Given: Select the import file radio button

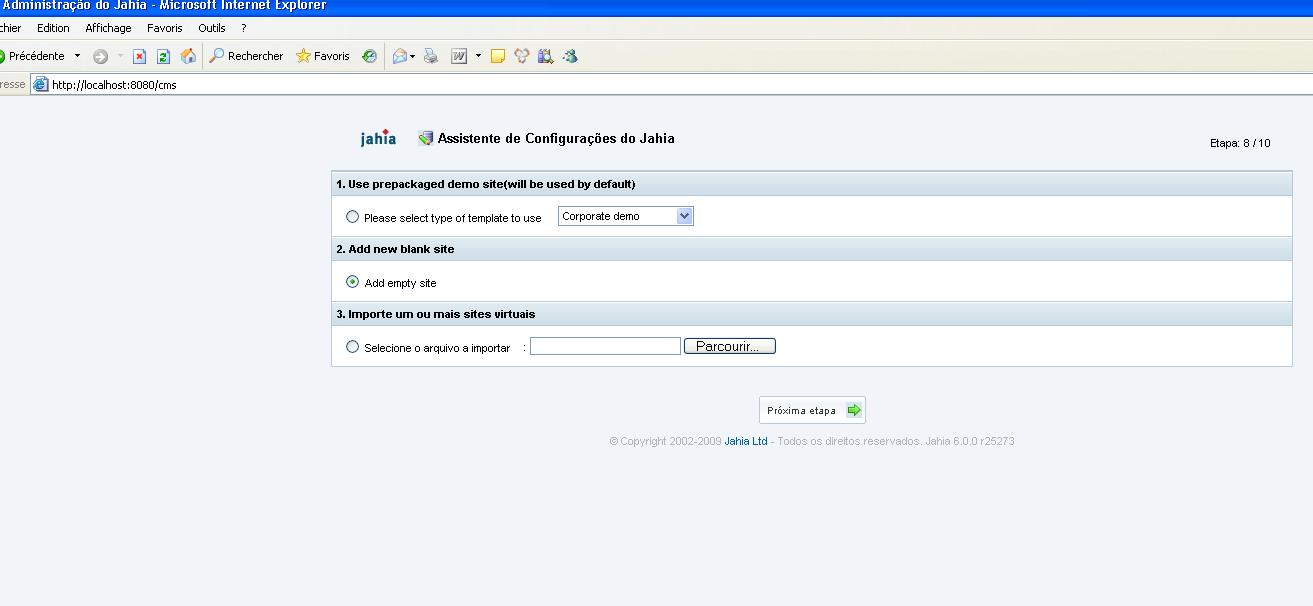Looking at the screenshot, I should click(x=352, y=347).
